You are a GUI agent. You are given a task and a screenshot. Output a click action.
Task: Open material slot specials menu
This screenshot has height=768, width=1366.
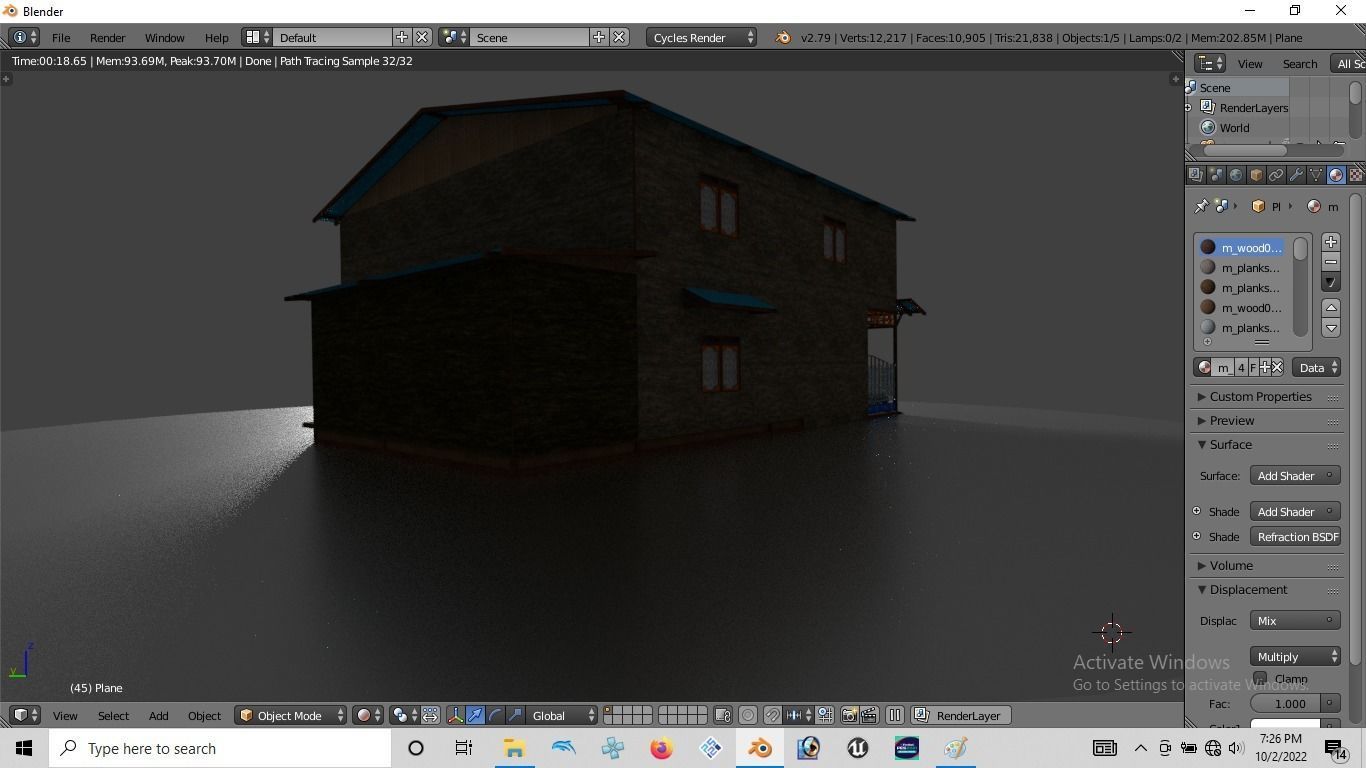pyautogui.click(x=1331, y=282)
